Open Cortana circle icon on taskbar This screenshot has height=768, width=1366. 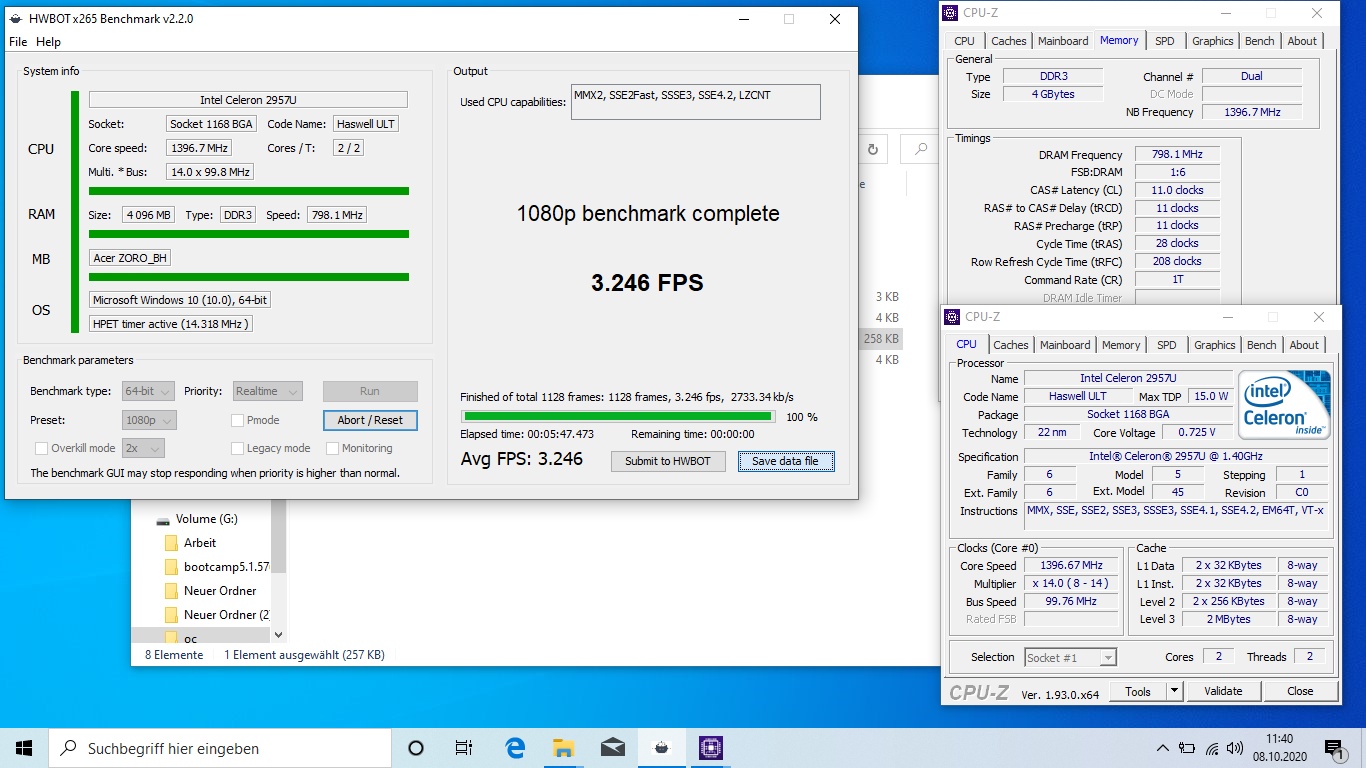pos(416,748)
